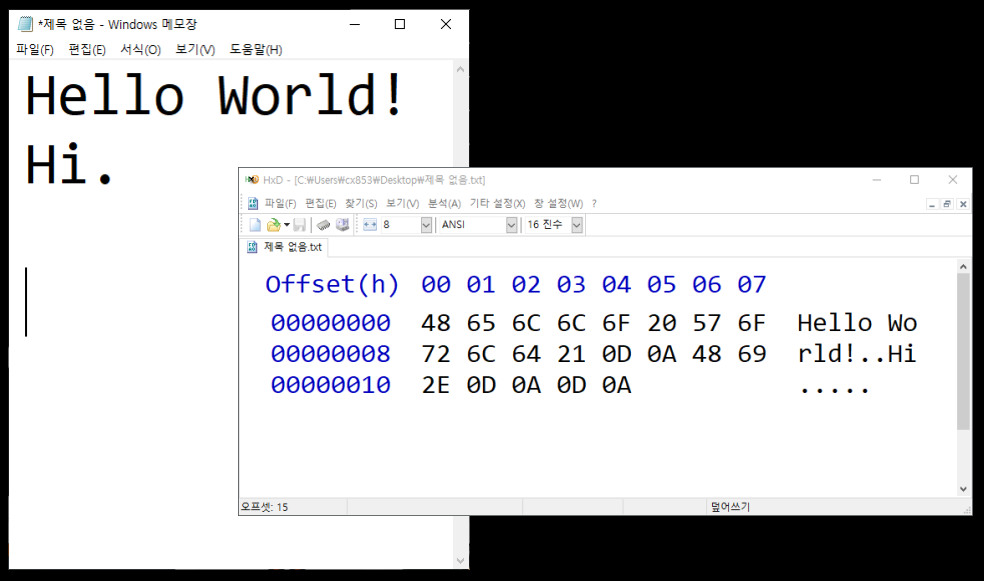Image resolution: width=984 pixels, height=581 pixels.
Task: Click the bytes-per-row width arrows icon
Action: [370, 225]
